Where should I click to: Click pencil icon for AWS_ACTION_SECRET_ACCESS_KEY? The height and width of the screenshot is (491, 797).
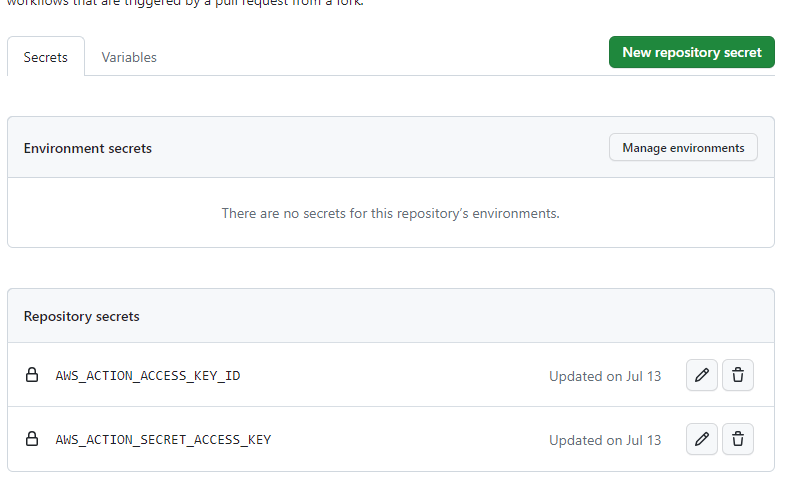pos(701,439)
